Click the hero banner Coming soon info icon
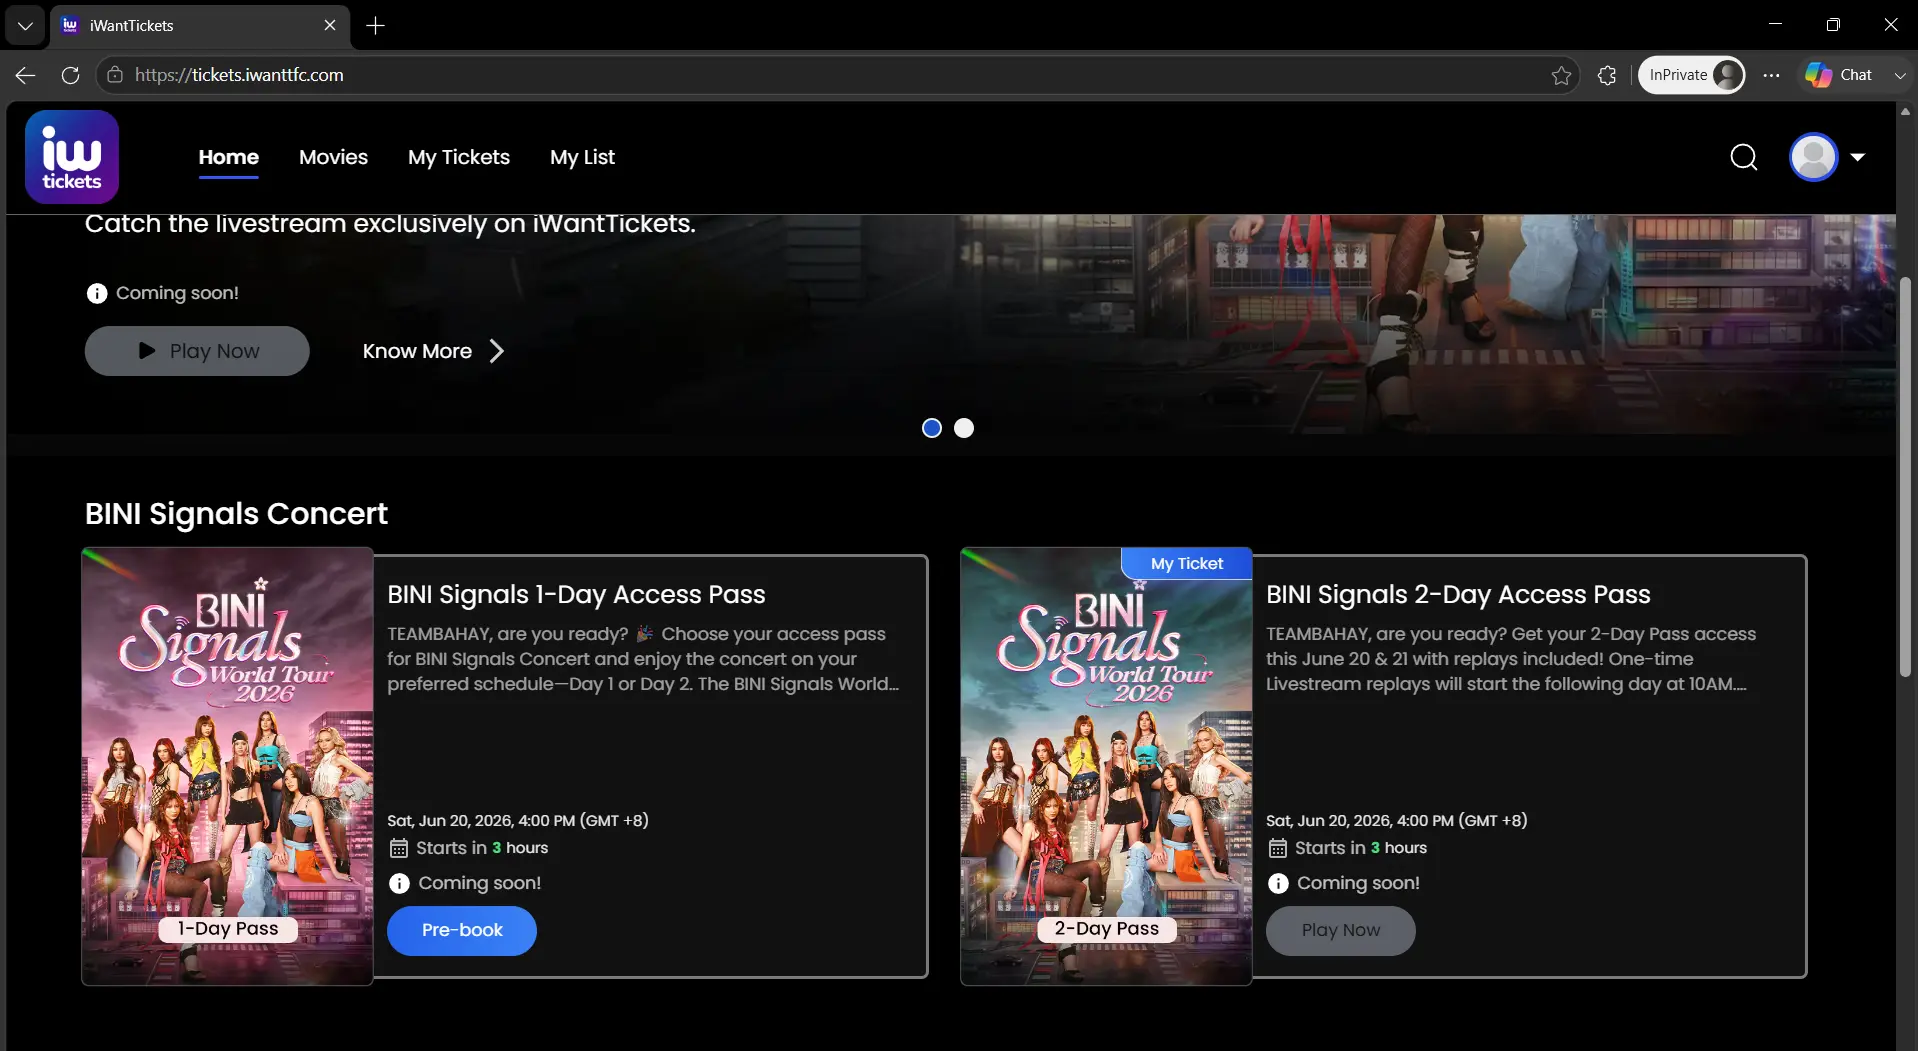The width and height of the screenshot is (1918, 1051). (97, 293)
